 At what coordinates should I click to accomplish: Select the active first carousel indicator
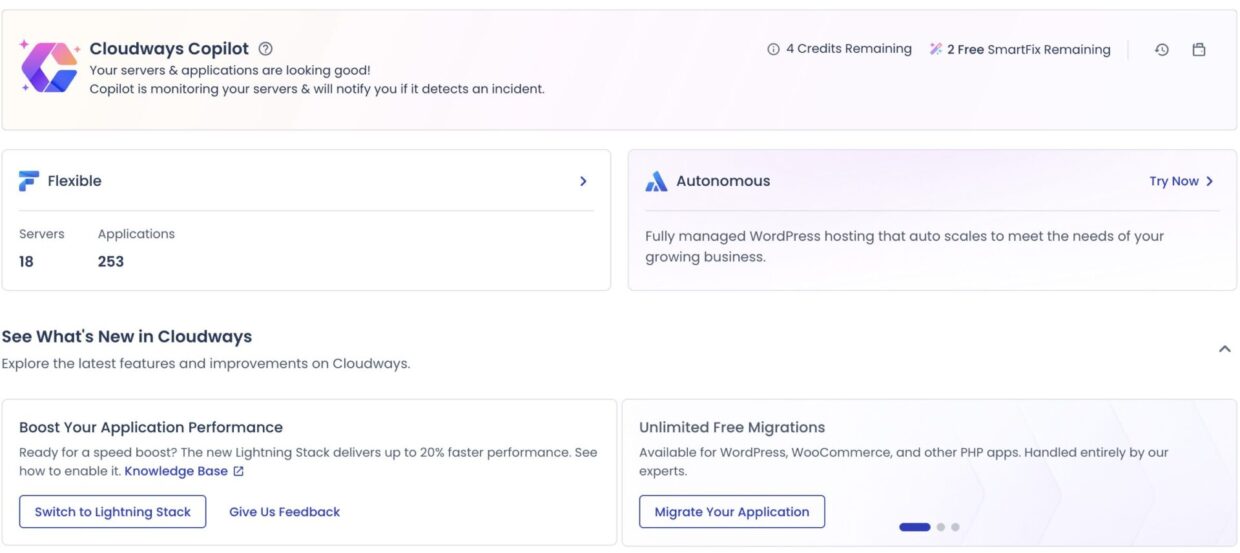(x=915, y=527)
